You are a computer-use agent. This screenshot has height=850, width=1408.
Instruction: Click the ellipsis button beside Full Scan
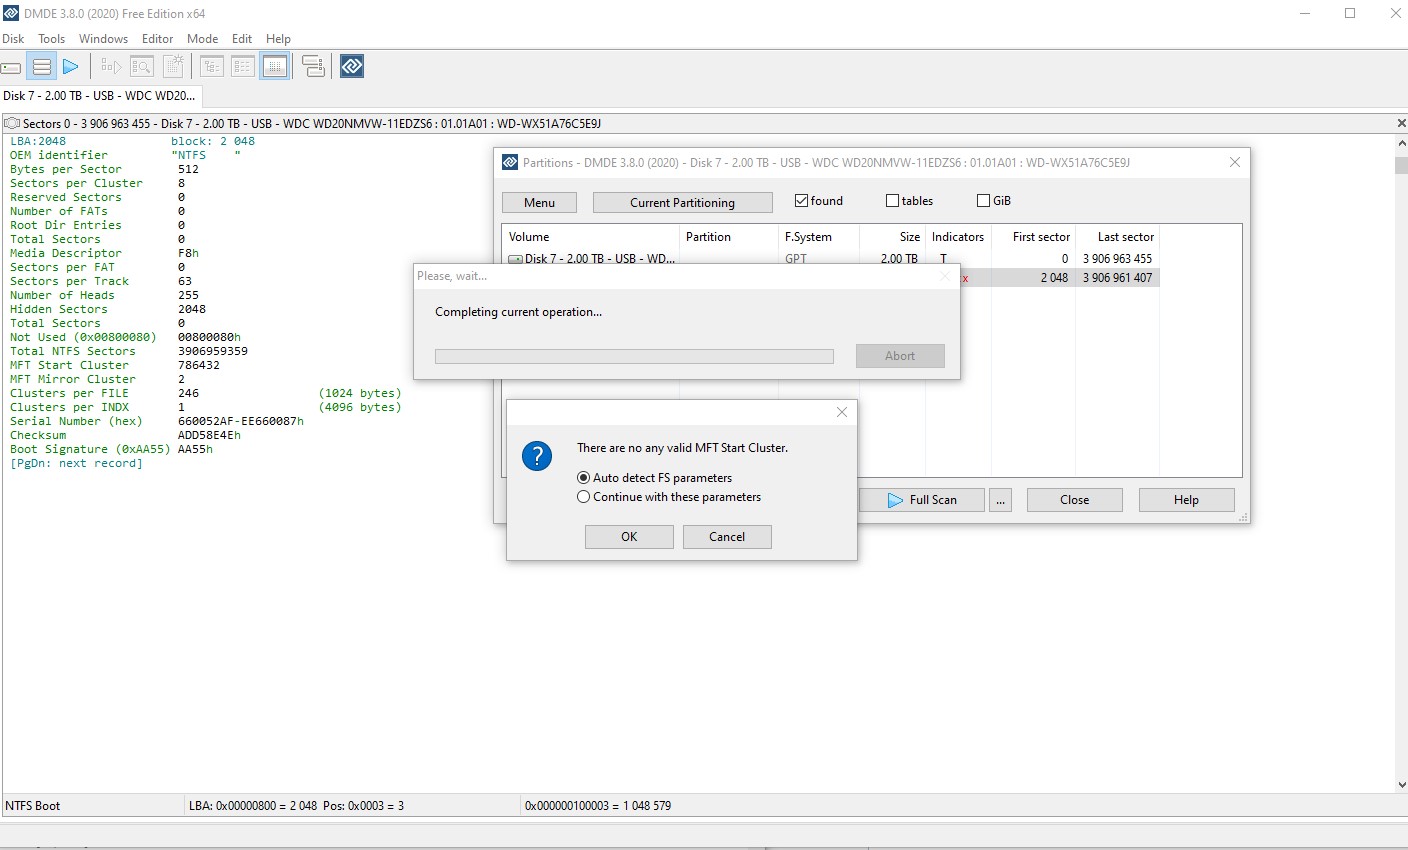(1000, 500)
